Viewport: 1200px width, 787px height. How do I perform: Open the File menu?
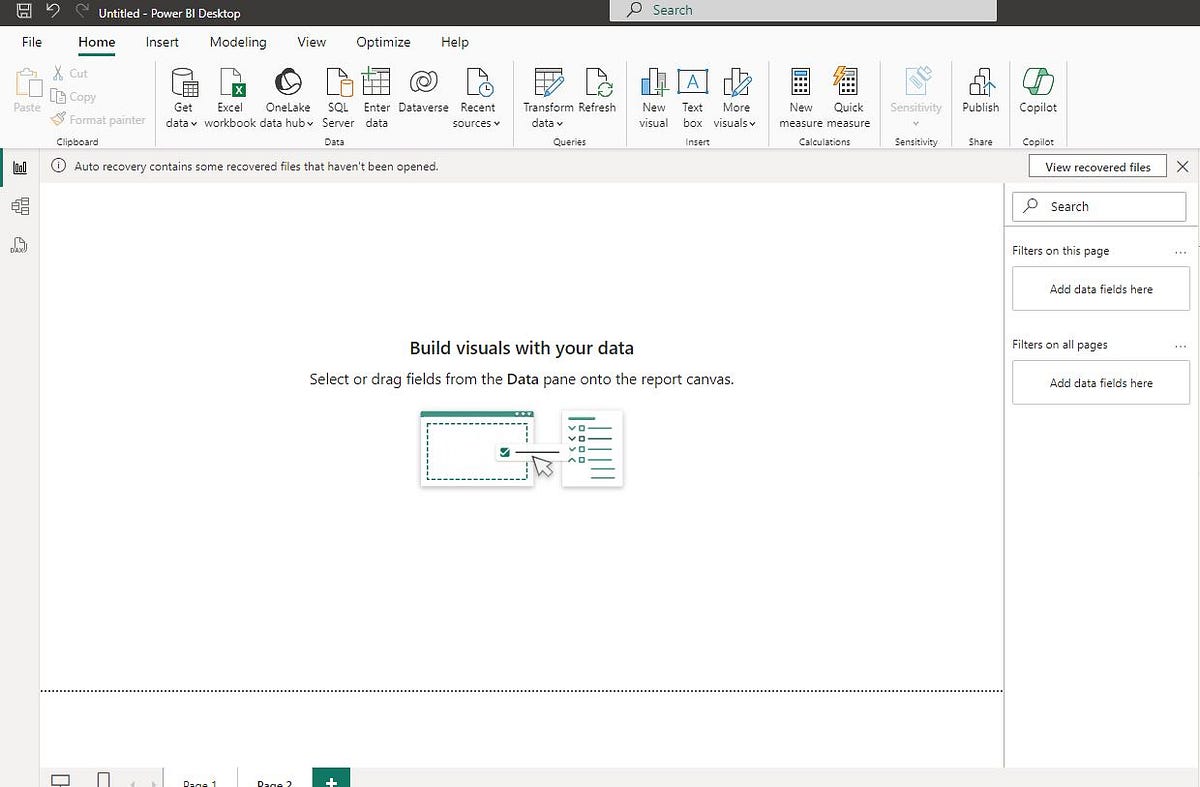(32, 42)
